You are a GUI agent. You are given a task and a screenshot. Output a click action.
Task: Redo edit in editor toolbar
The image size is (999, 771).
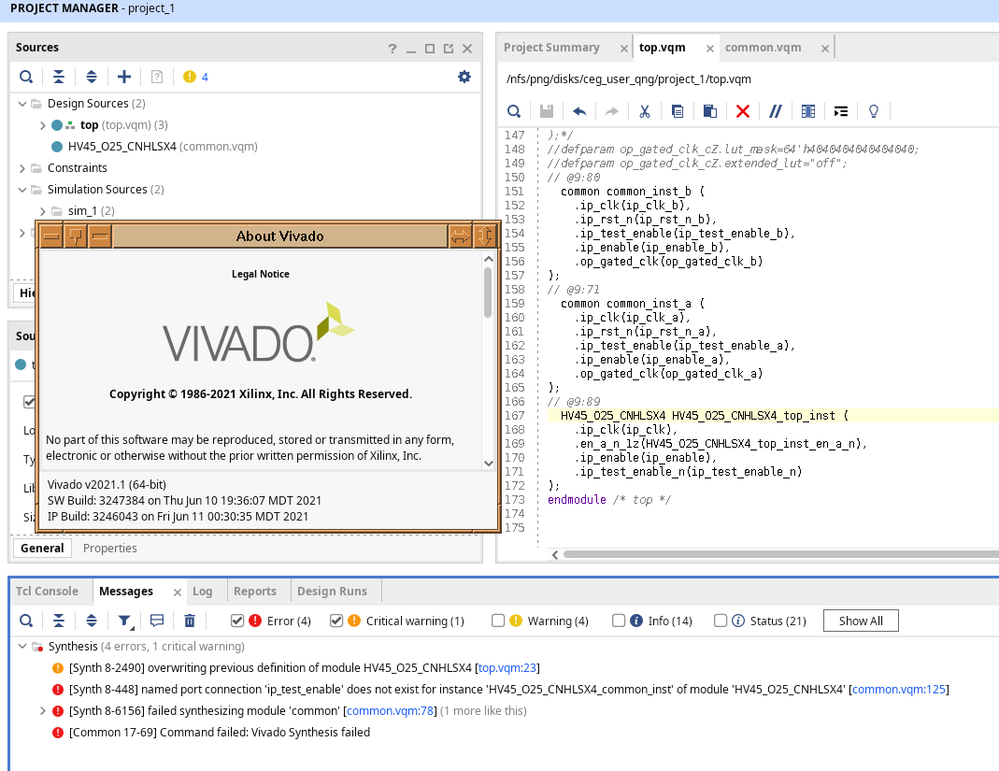(x=612, y=112)
